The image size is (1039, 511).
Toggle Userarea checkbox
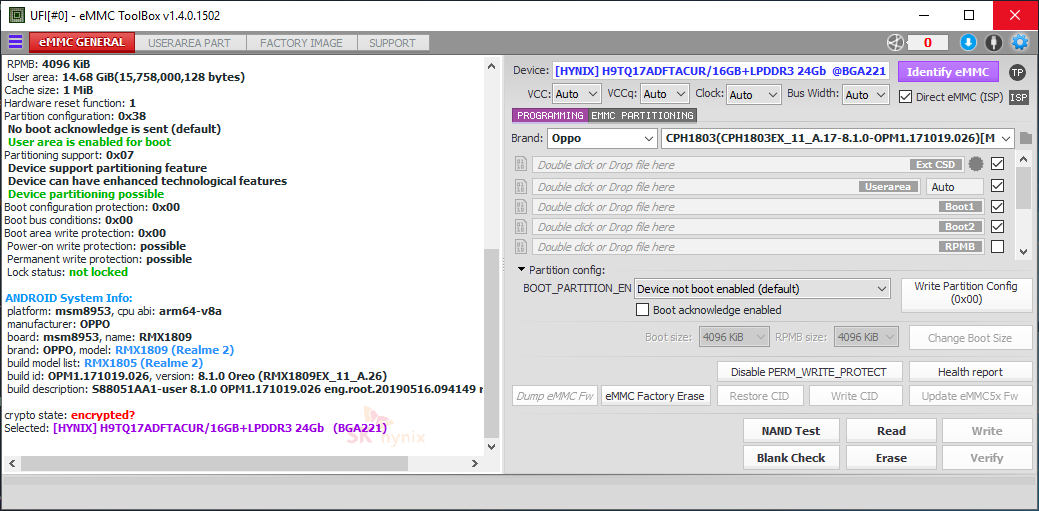pyautogui.click(x=997, y=186)
